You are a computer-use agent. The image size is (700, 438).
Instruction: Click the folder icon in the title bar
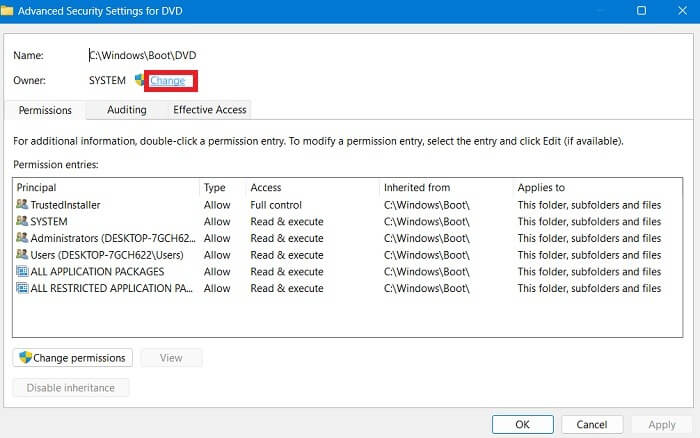7,10
